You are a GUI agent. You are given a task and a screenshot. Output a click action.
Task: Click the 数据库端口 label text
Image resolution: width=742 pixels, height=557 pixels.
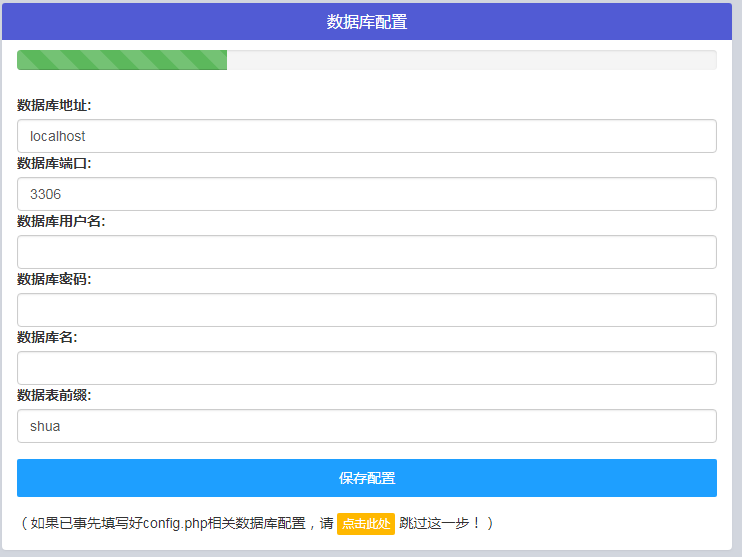pyautogui.click(x=54, y=163)
